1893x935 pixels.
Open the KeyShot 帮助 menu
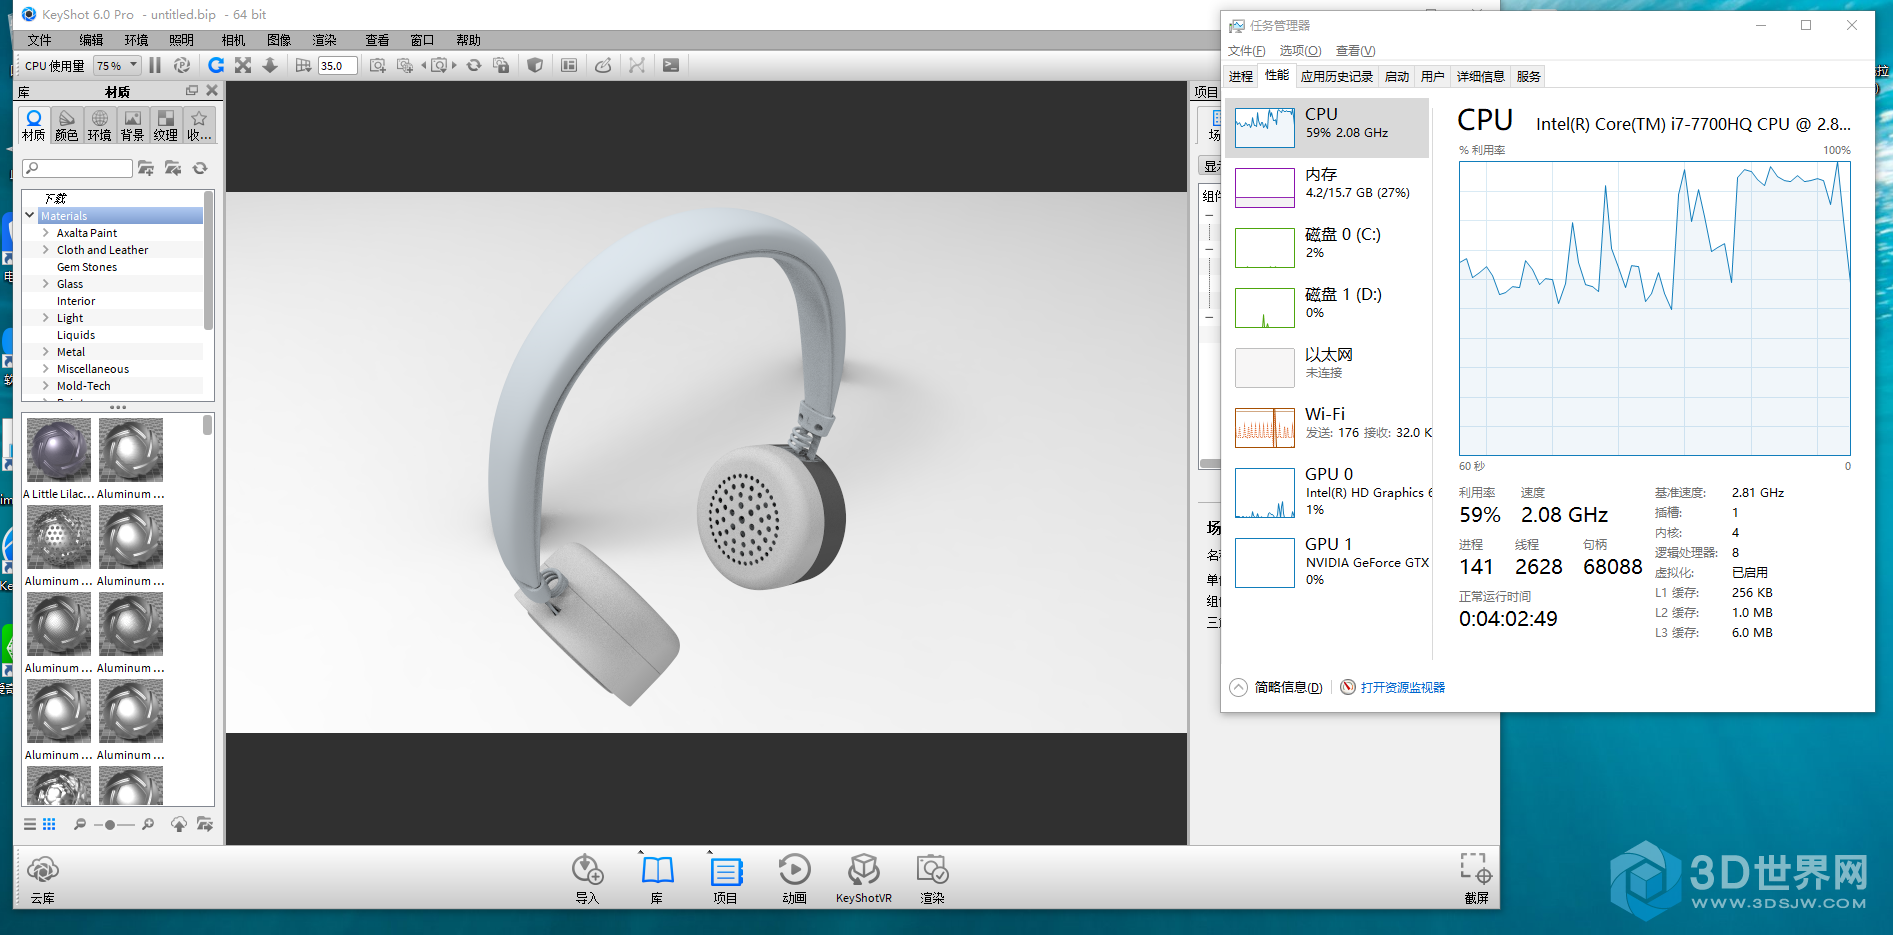468,40
